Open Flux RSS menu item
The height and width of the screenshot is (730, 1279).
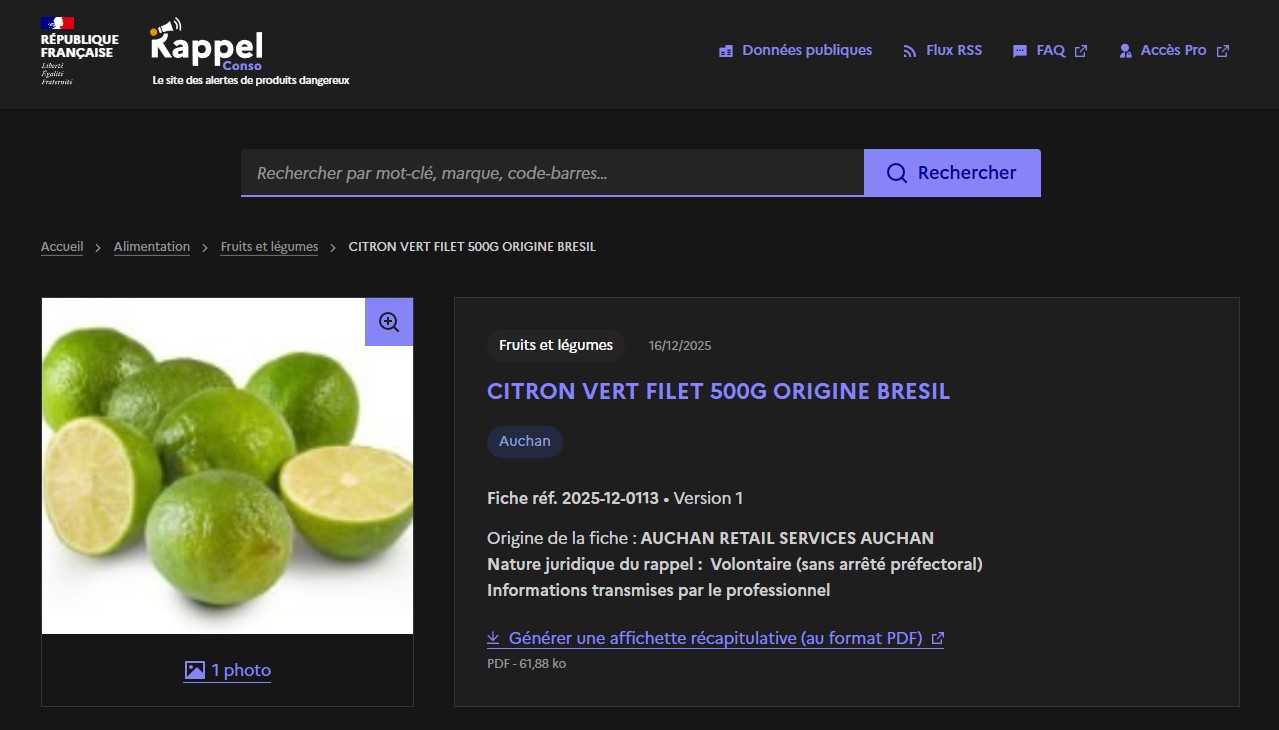click(953, 50)
